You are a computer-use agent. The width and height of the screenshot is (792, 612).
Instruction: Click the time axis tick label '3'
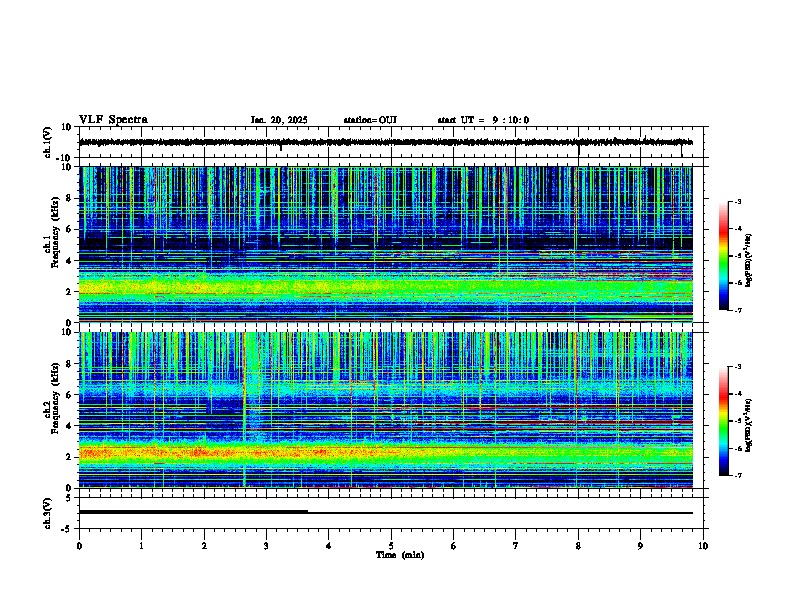pyautogui.click(x=266, y=546)
